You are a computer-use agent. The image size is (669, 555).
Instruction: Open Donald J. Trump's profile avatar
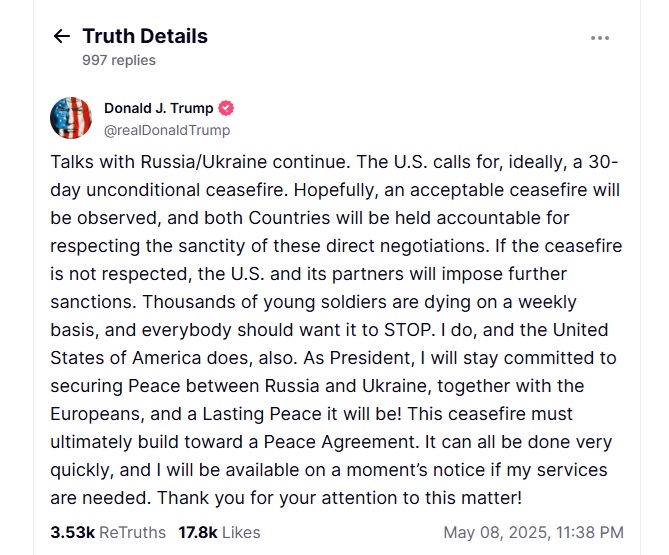[71, 119]
